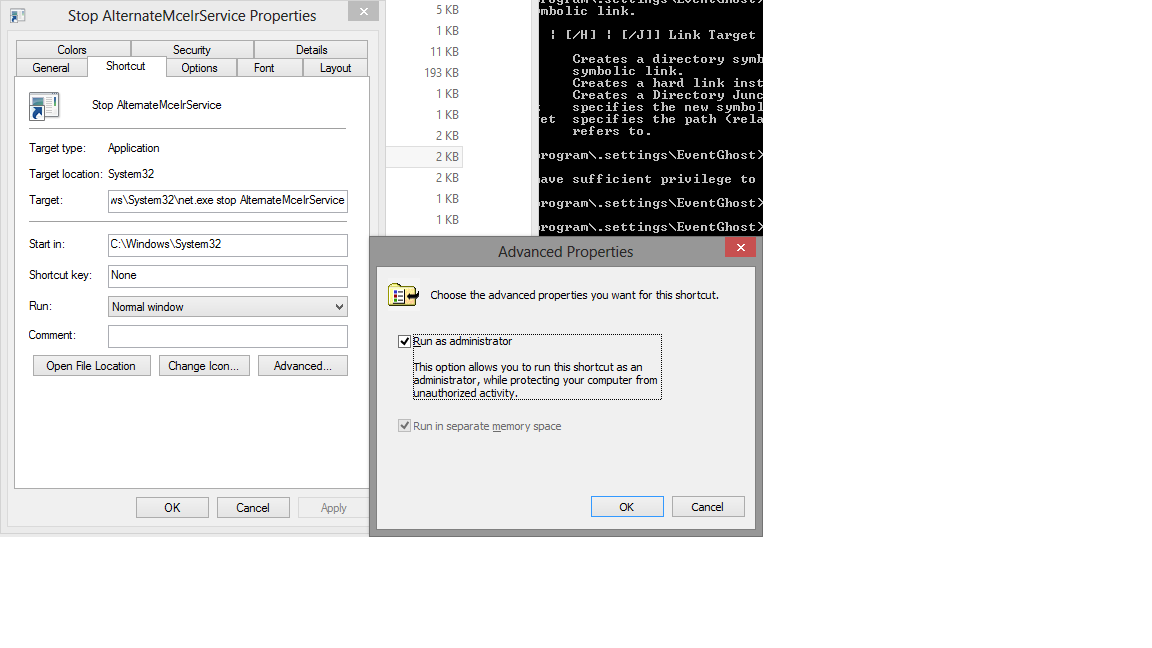
Task: Close the Advanced Properties dialog
Action: coord(741,248)
